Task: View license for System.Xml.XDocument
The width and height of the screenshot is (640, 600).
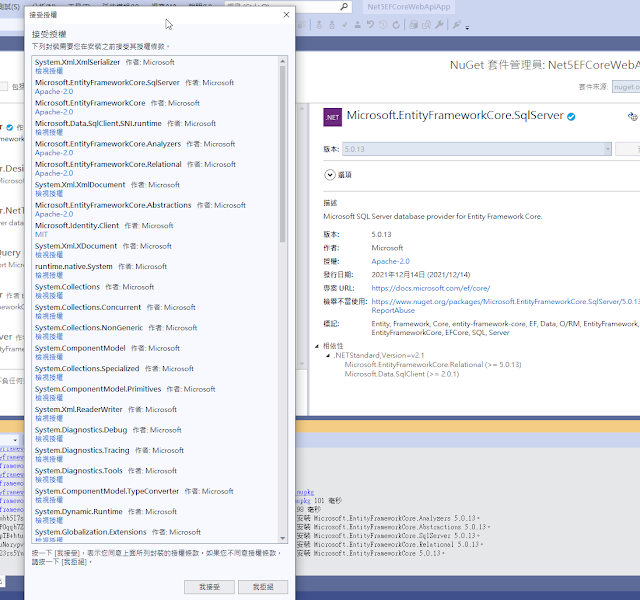Action: pyautogui.click(x=49, y=255)
